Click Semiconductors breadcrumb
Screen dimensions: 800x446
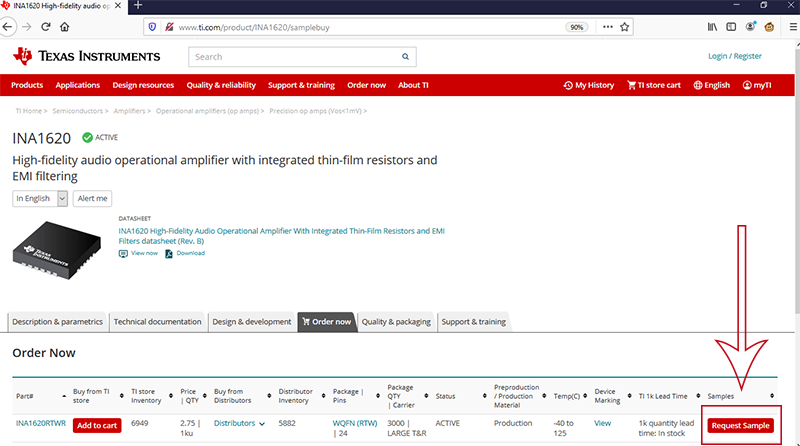(x=78, y=111)
